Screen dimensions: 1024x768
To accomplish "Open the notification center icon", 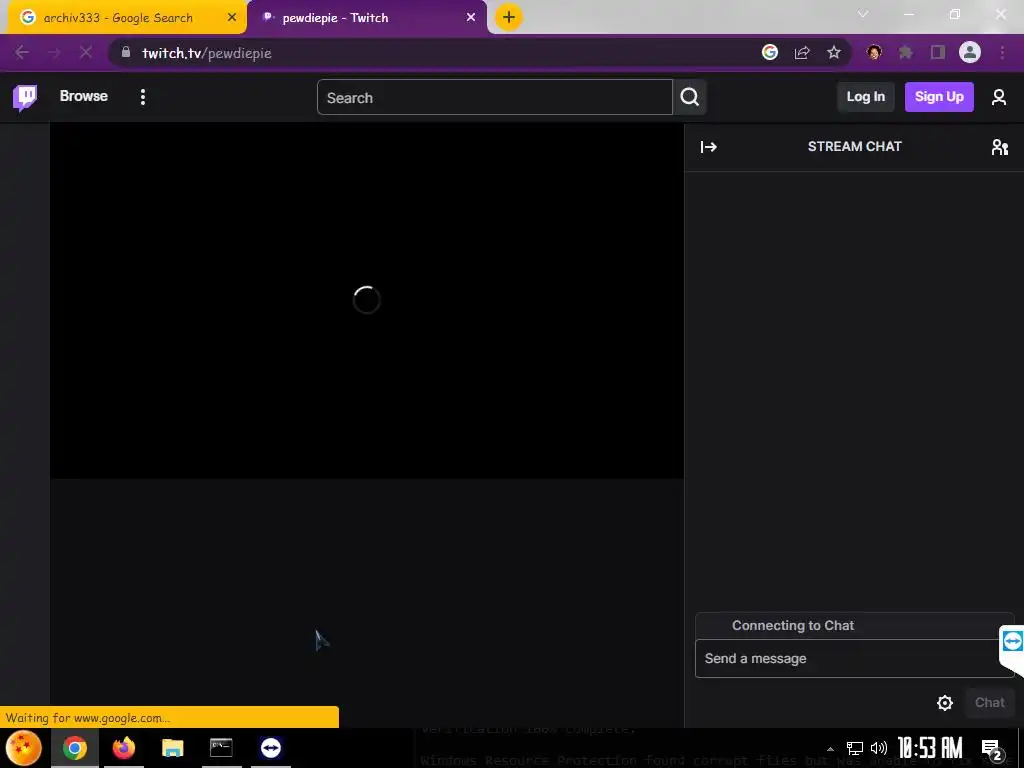I will 992,749.
